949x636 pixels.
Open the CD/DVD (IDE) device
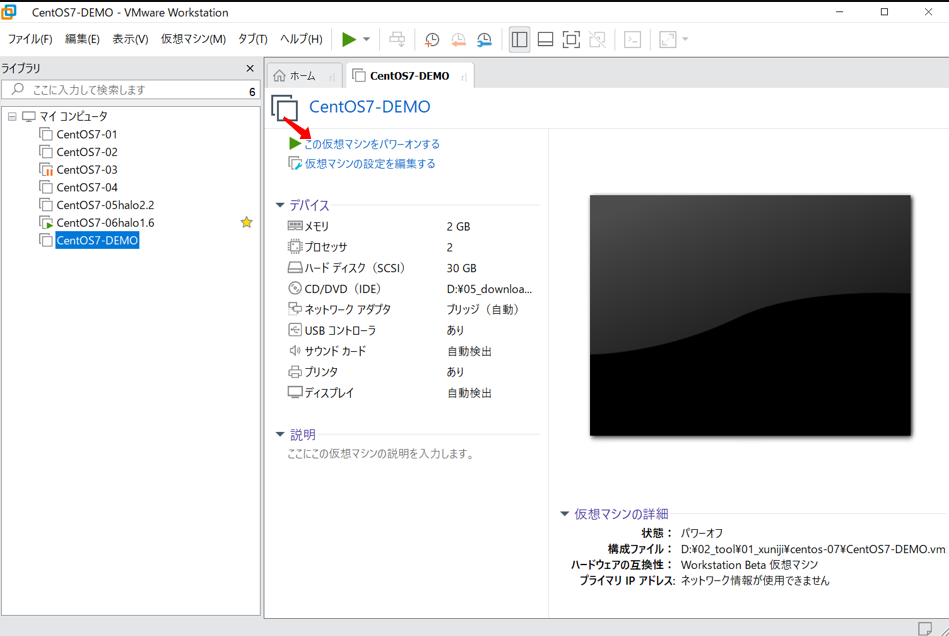point(335,289)
